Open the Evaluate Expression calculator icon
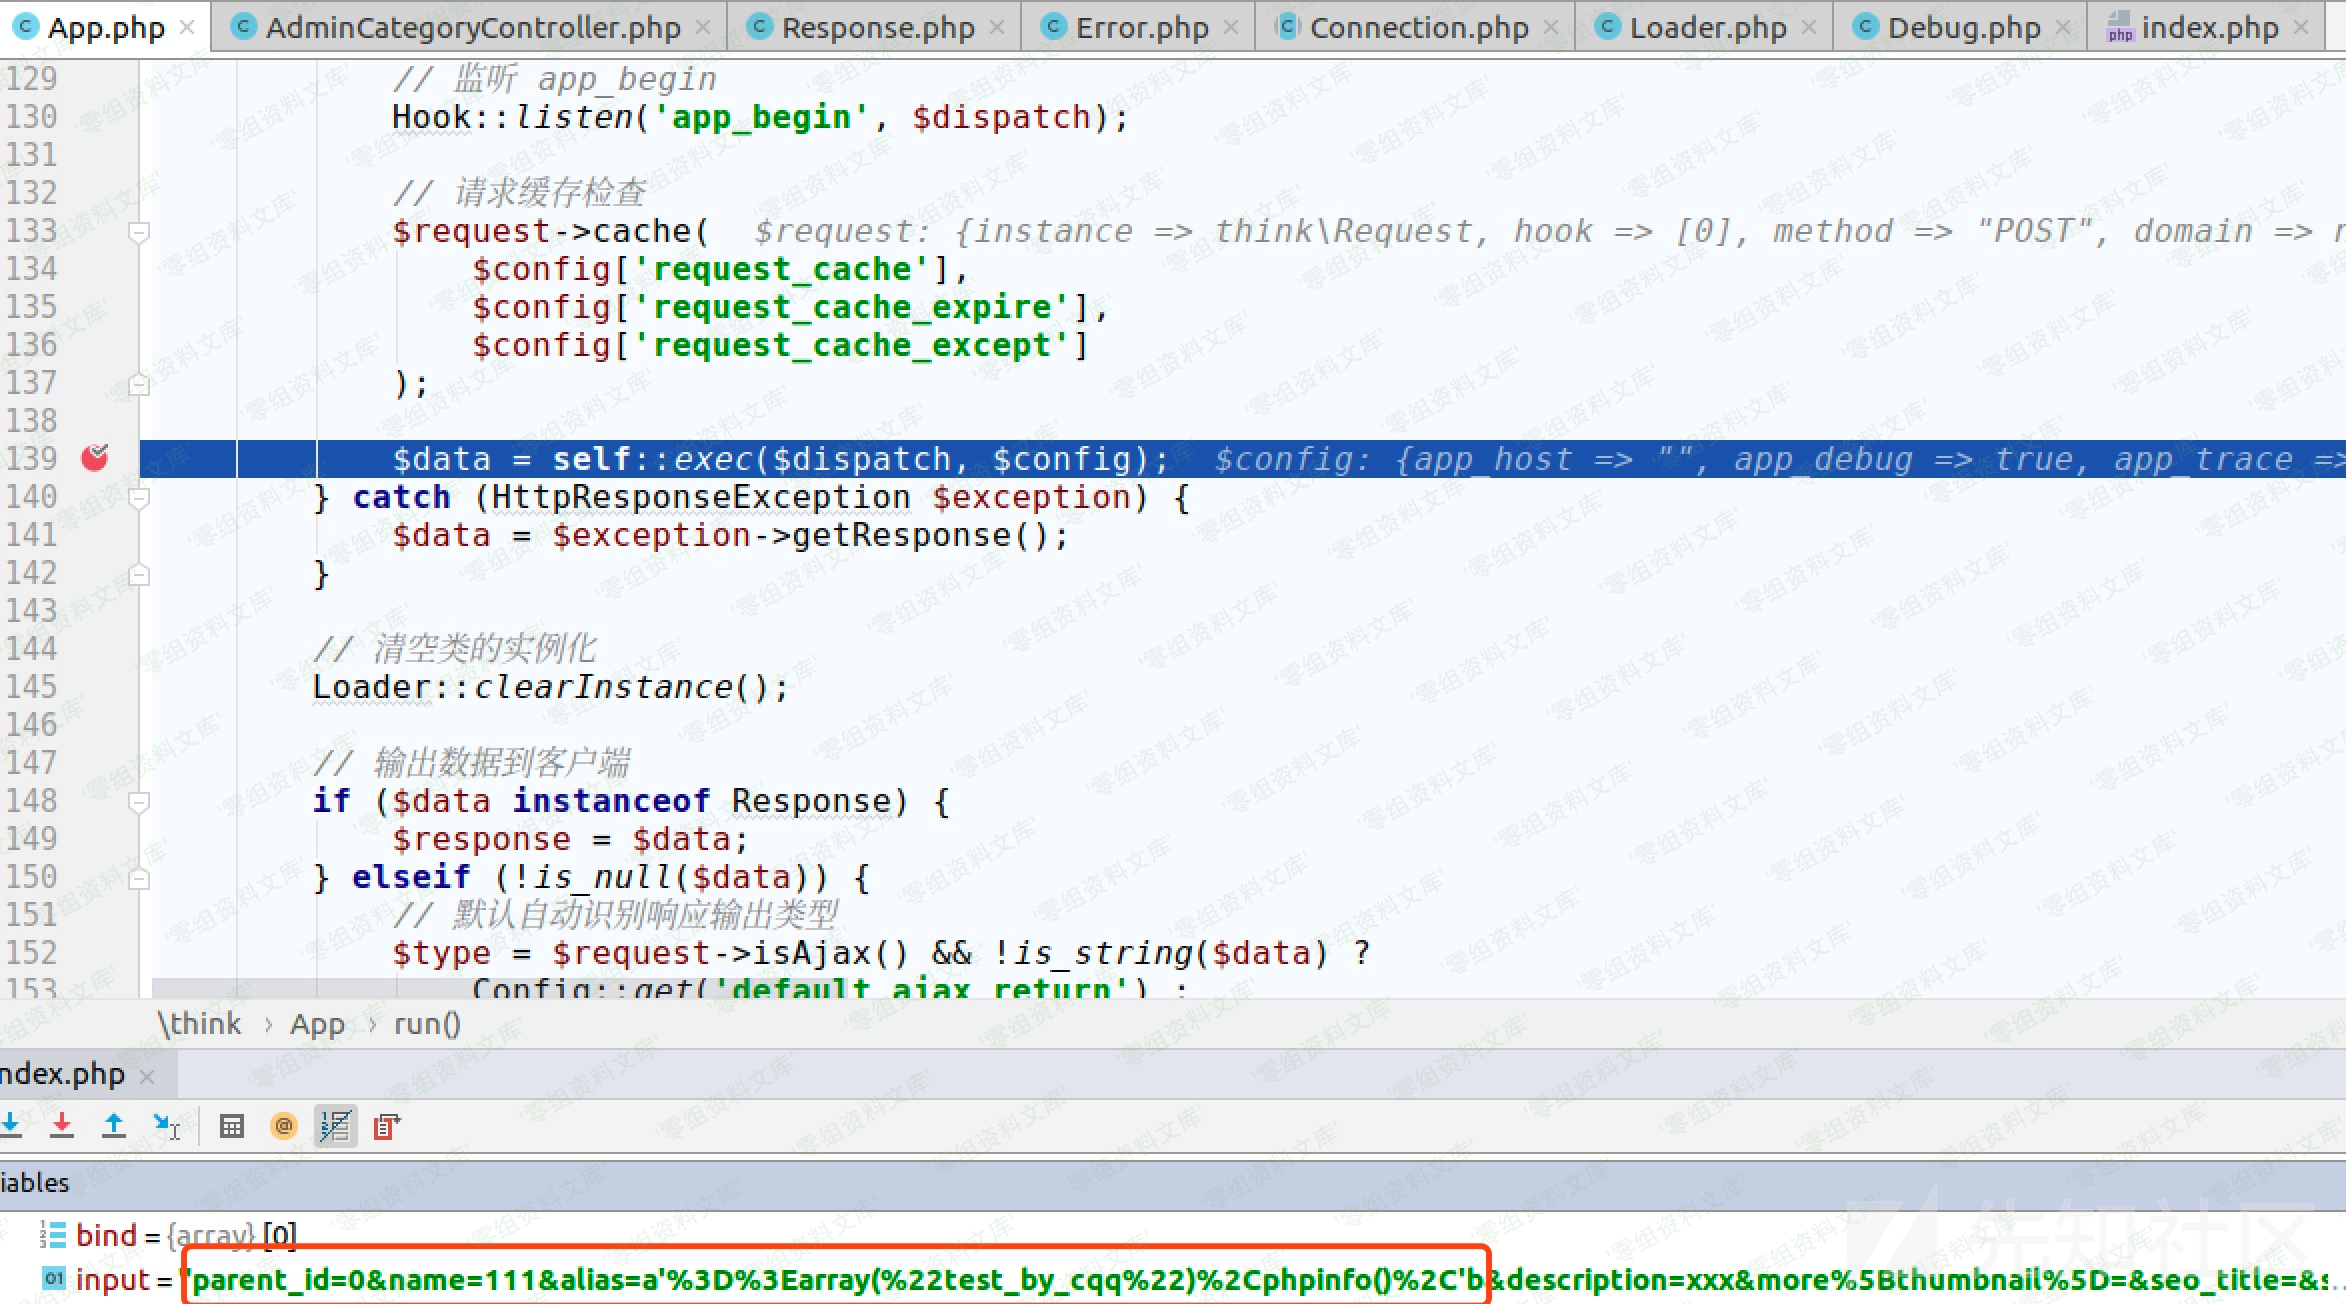 click(x=232, y=1127)
